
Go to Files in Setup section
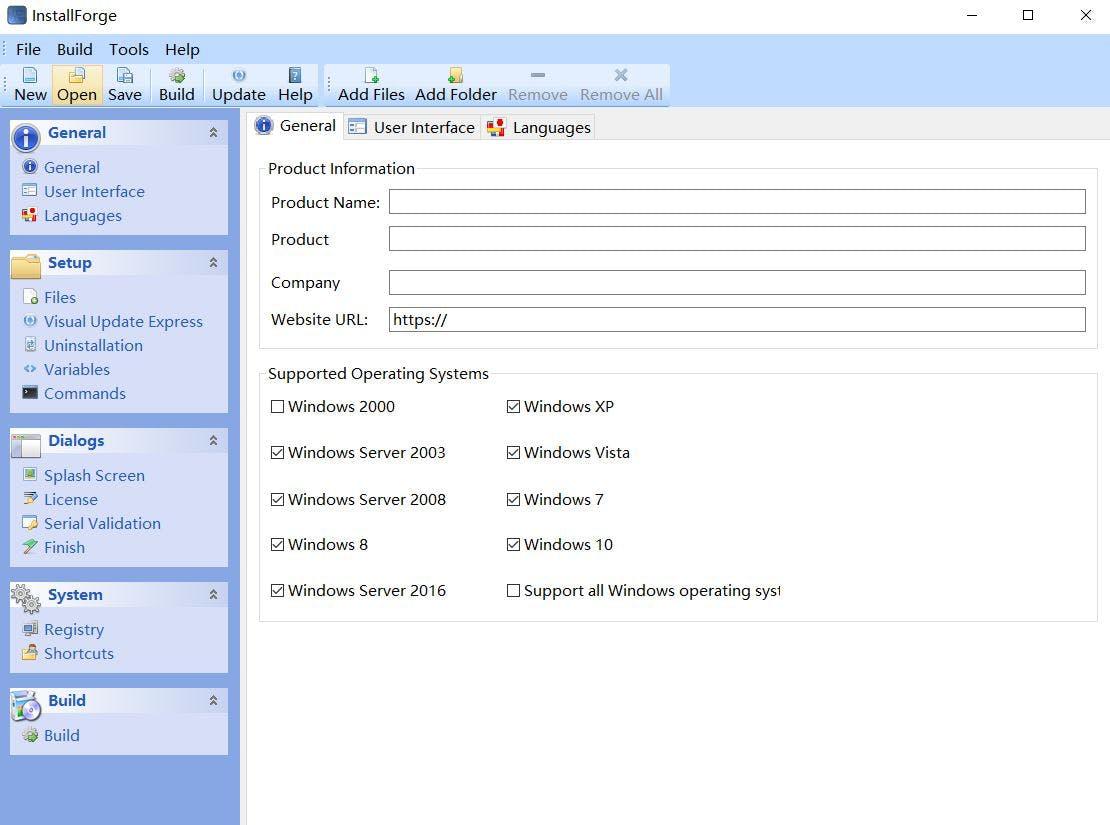59,297
